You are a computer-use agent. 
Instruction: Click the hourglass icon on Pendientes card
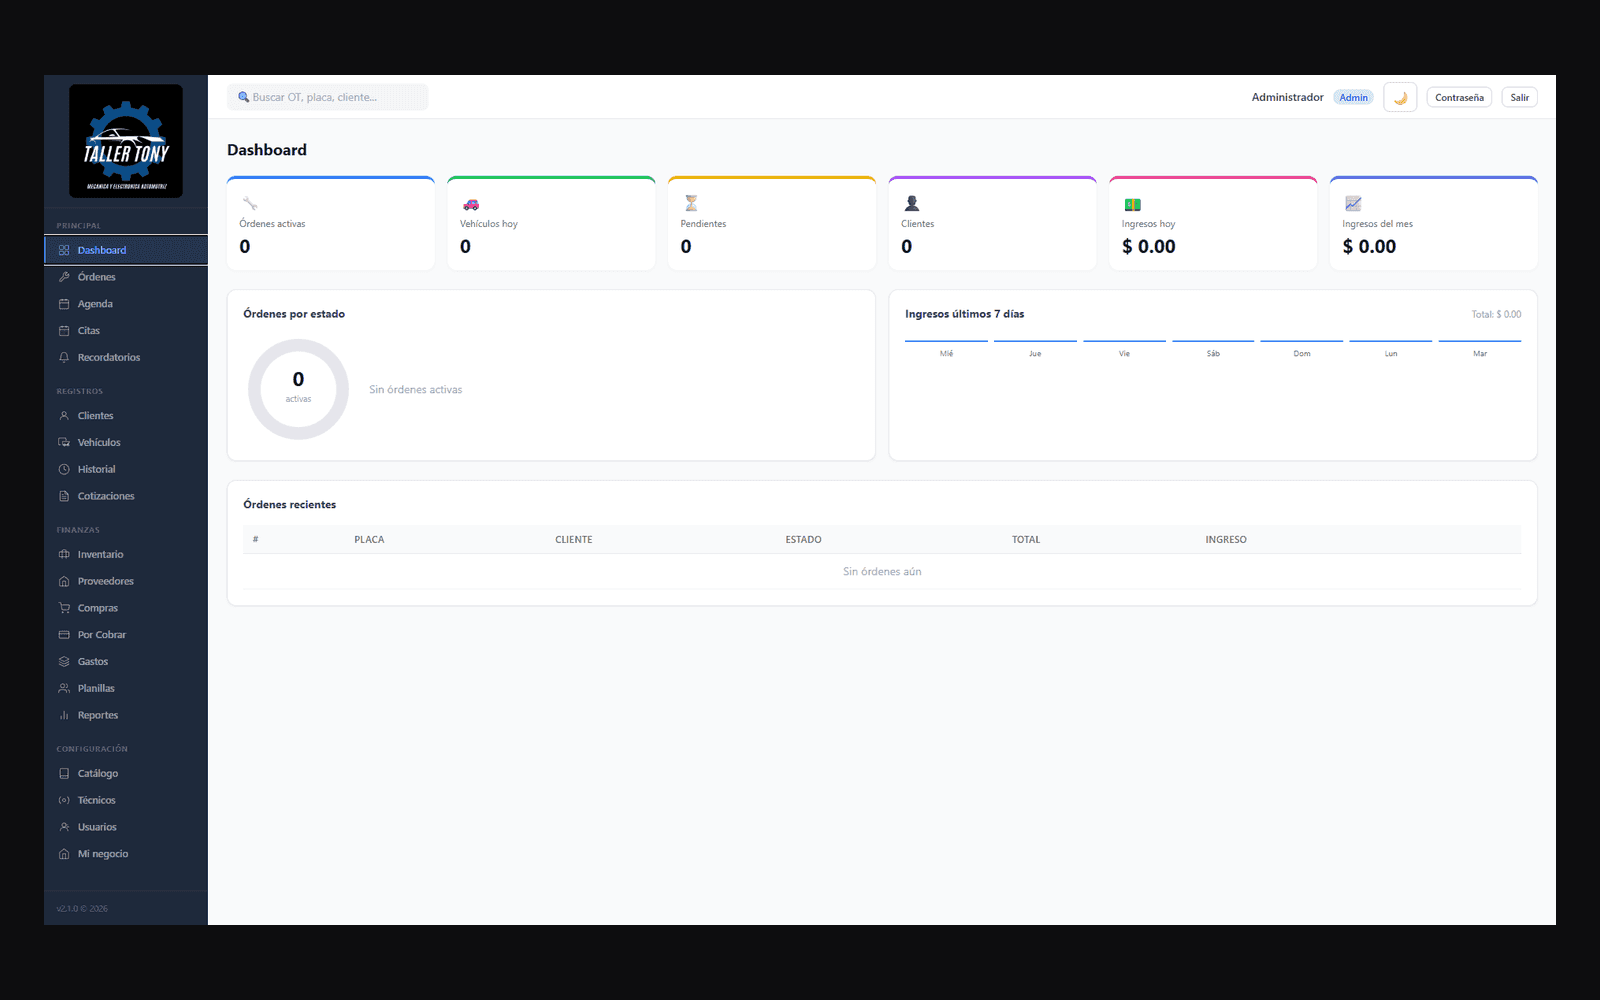pos(691,204)
